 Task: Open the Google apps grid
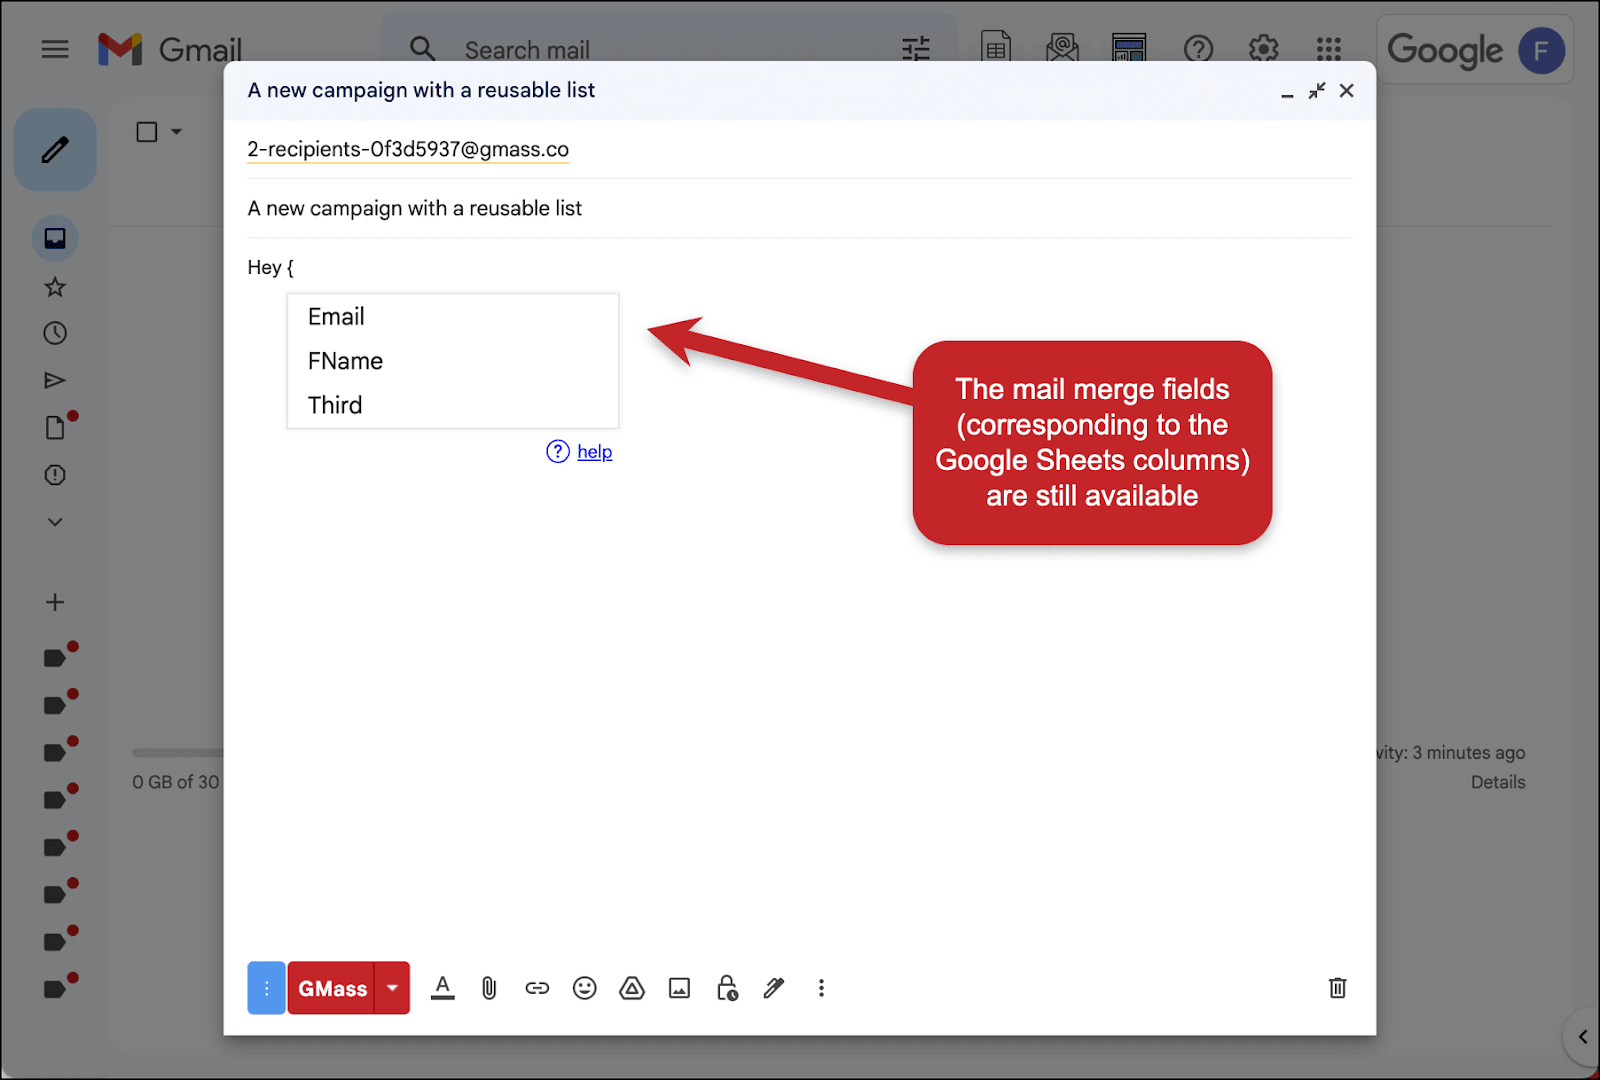1329,49
